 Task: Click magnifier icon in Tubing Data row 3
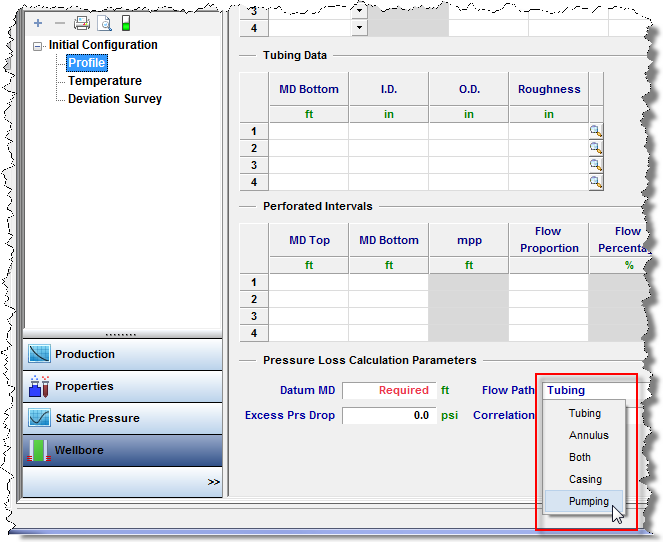click(596, 165)
